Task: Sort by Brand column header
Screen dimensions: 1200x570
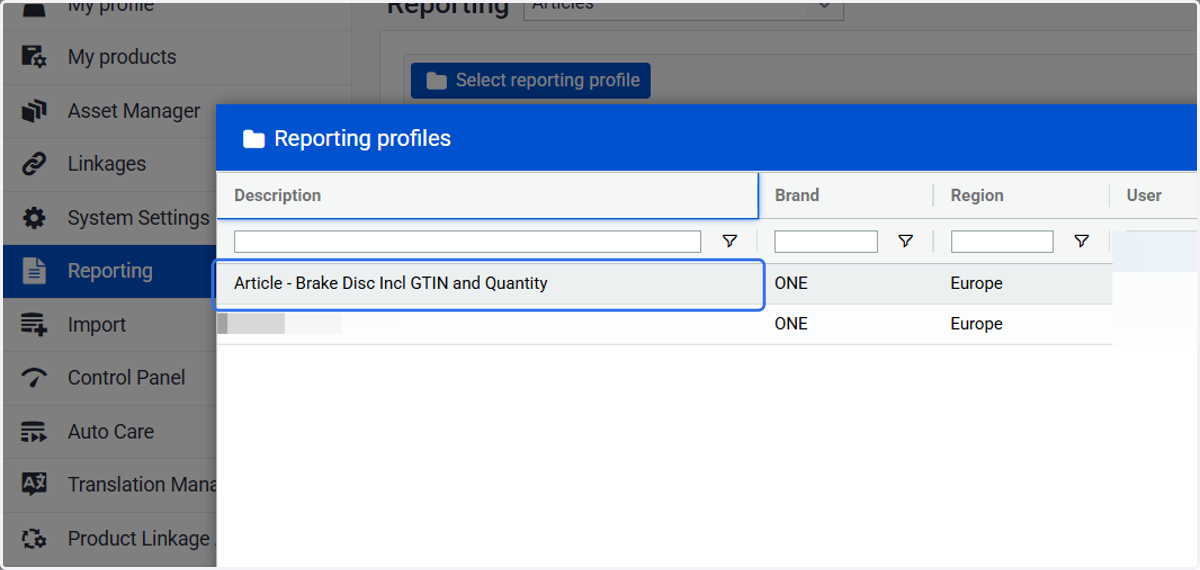Action: point(846,195)
